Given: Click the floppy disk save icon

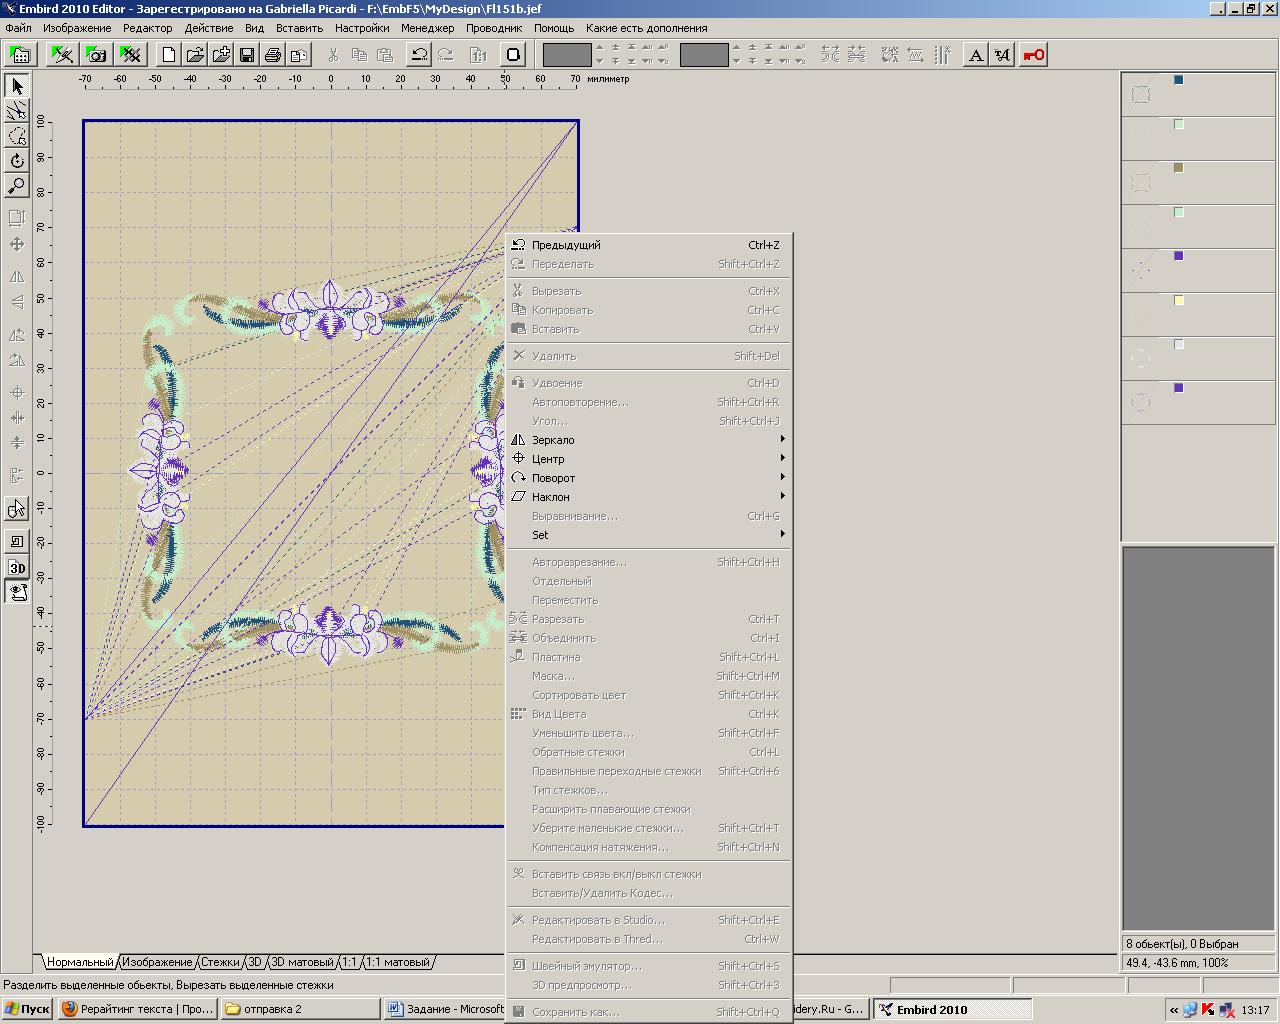Looking at the screenshot, I should [x=247, y=54].
